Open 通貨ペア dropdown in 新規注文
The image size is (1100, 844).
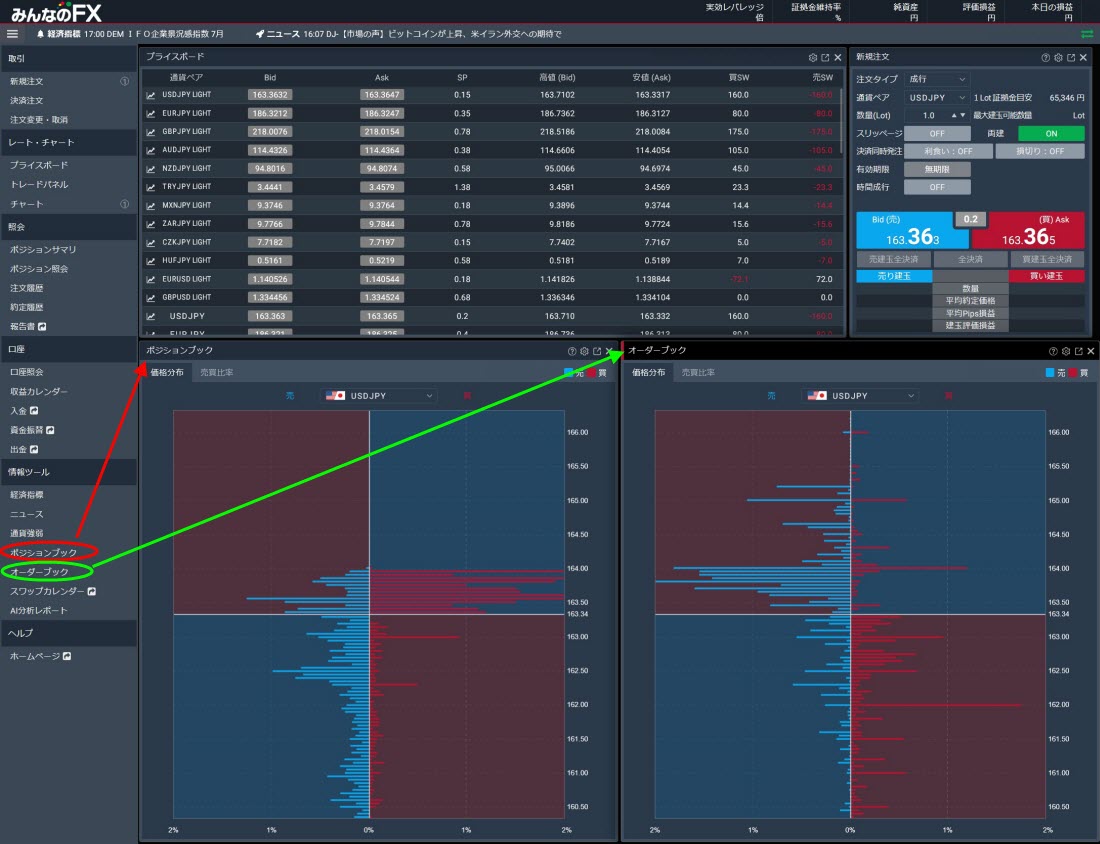click(937, 98)
